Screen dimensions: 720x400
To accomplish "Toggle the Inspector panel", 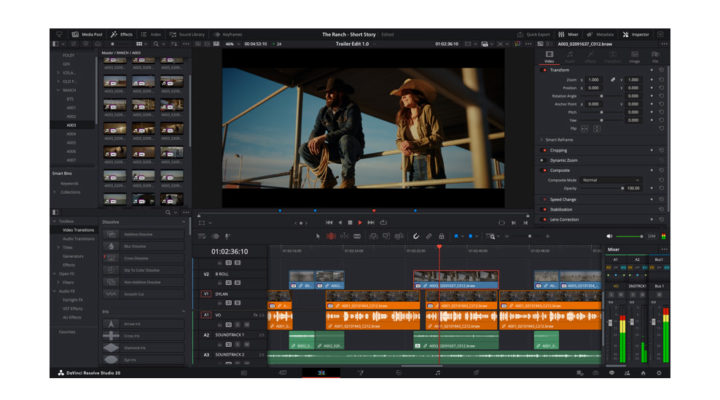I will (x=636, y=34).
